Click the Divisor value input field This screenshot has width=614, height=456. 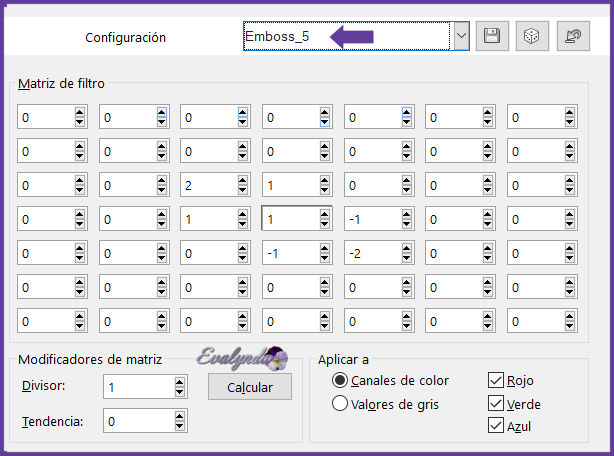pos(136,387)
